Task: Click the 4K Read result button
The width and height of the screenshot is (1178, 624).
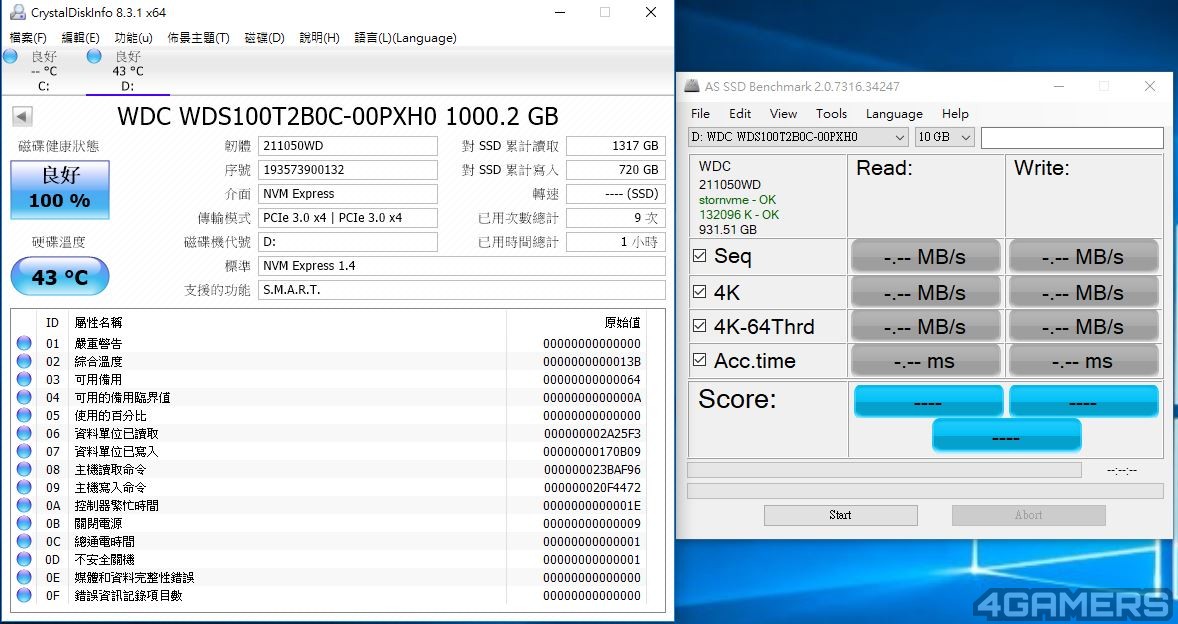Action: point(925,292)
